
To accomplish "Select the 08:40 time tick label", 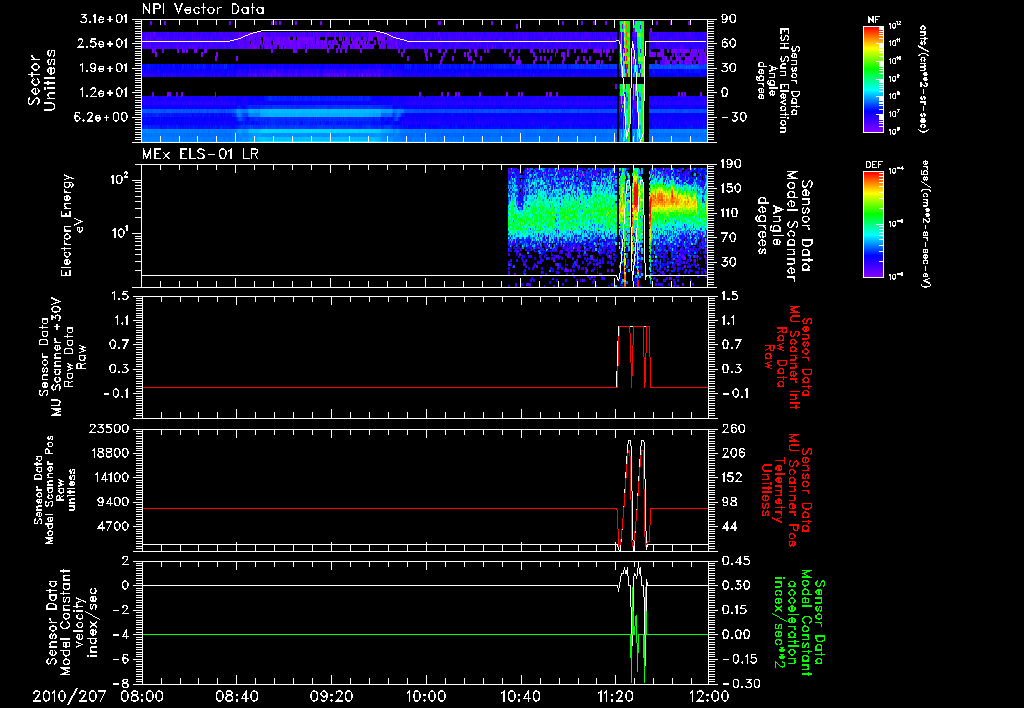I will (238, 696).
